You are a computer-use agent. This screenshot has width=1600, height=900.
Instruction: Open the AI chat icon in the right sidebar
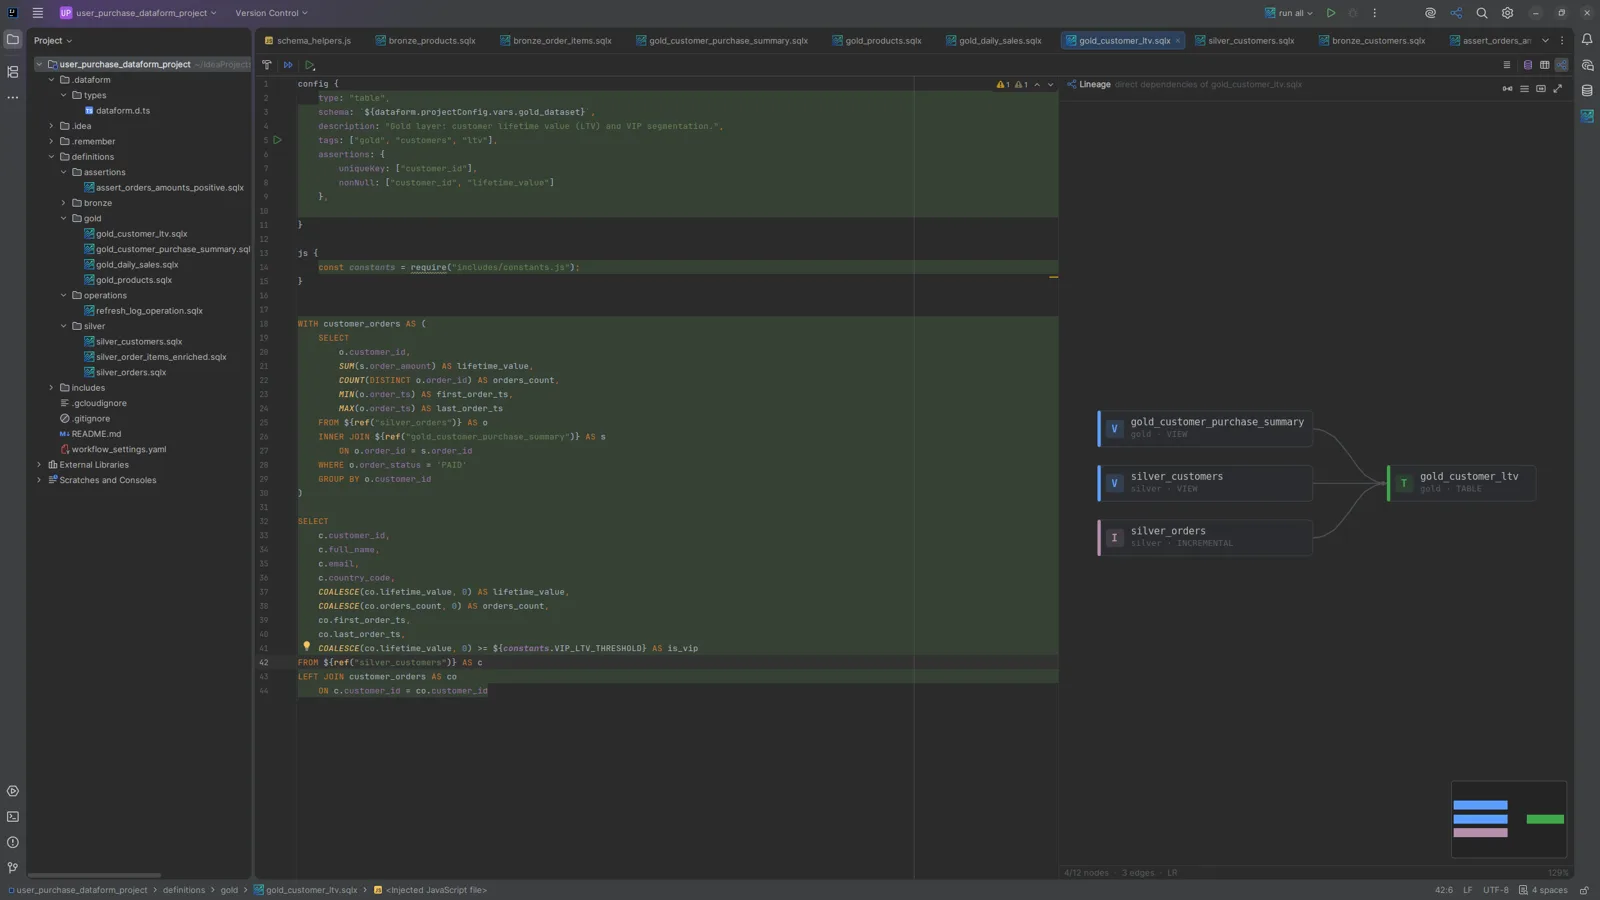(1587, 65)
